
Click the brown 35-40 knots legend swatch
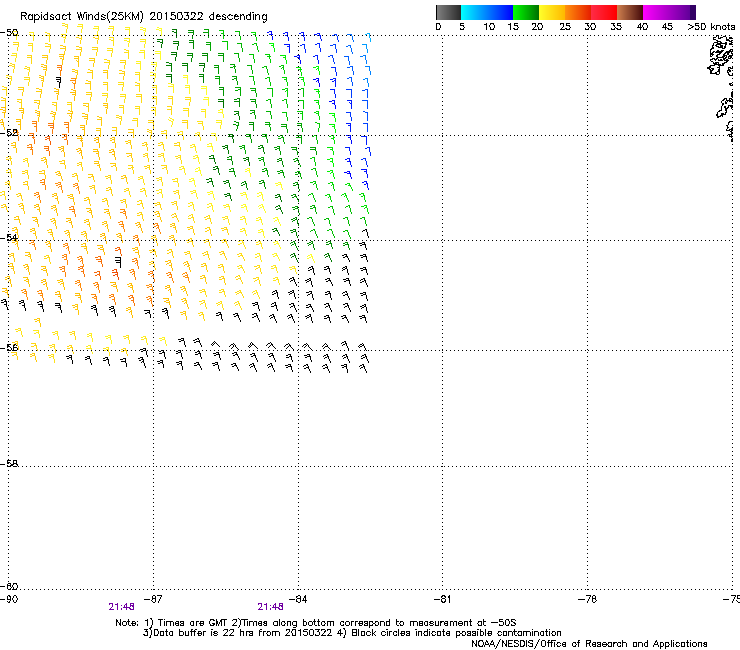(x=630, y=12)
